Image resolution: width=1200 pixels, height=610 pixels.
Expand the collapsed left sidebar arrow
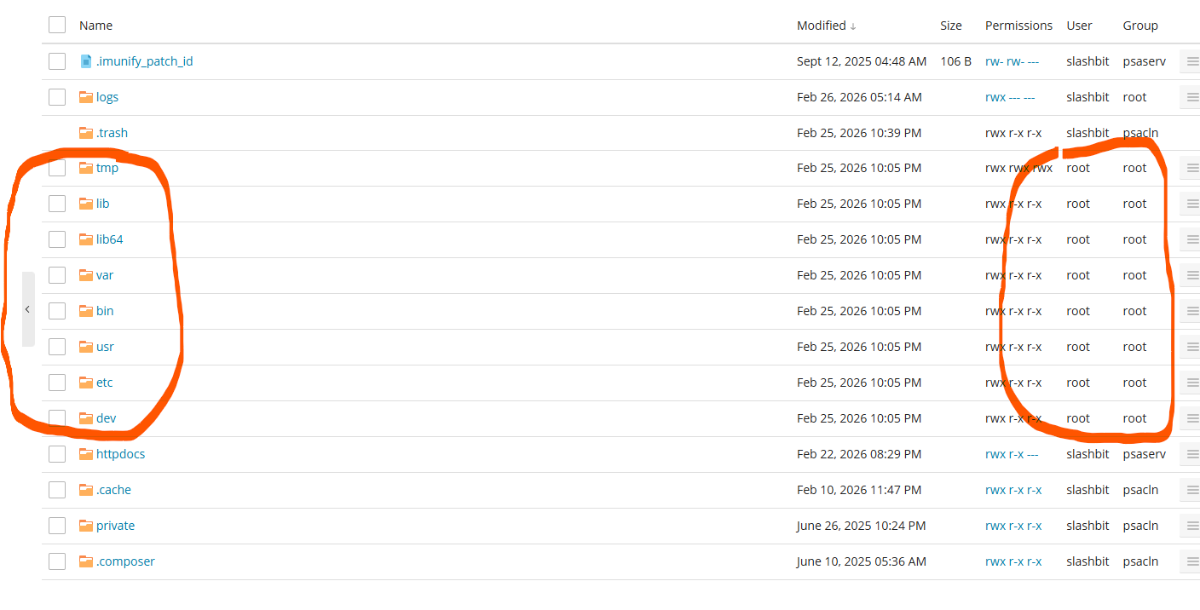click(27, 310)
